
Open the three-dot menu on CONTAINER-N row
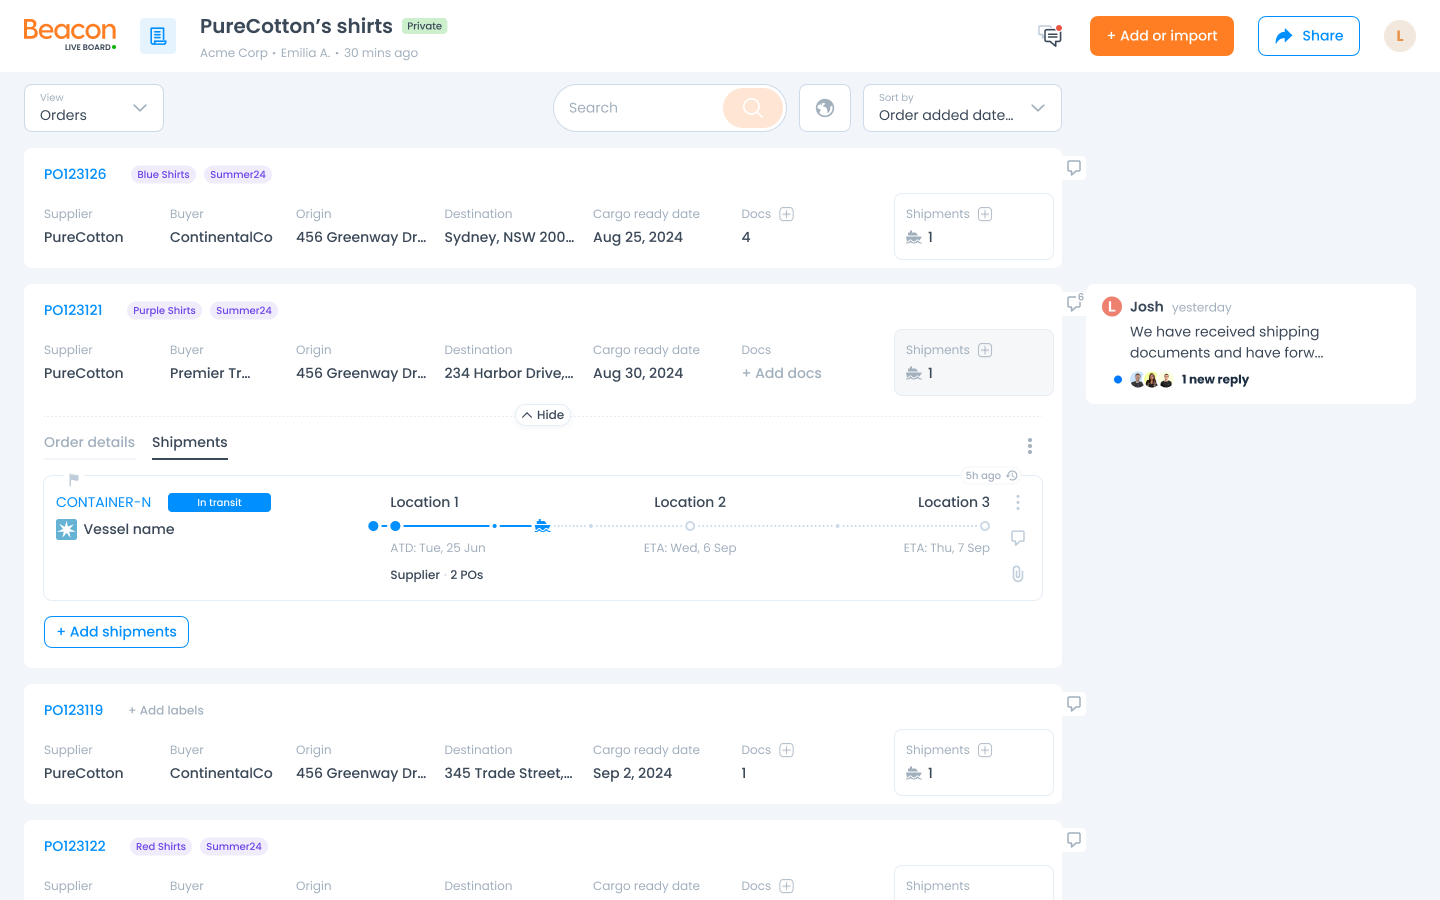1017,502
